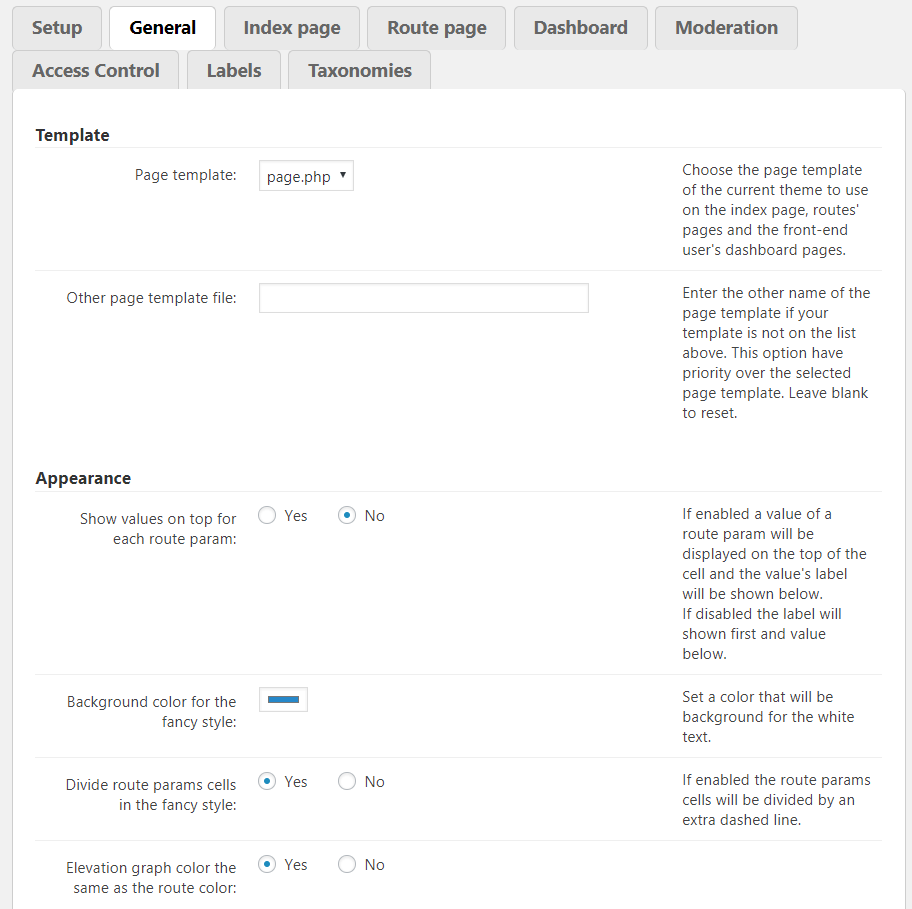
Task: Set Elevation graph color option to No
Action: (x=347, y=865)
